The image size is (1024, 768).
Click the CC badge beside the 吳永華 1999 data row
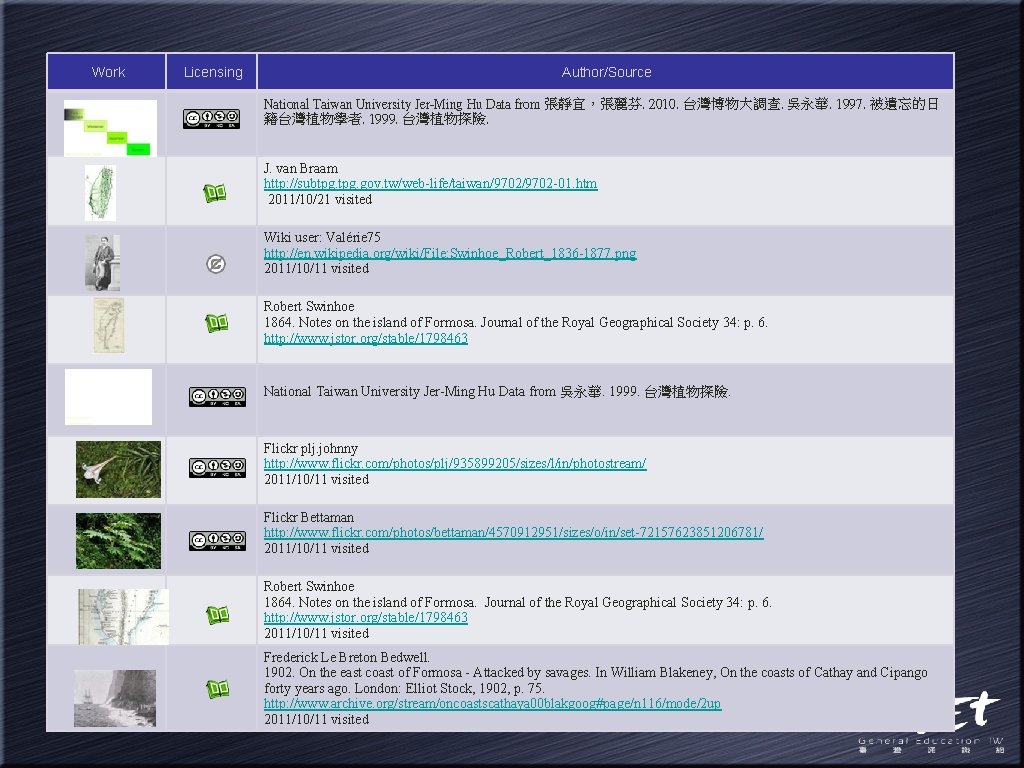(217, 396)
